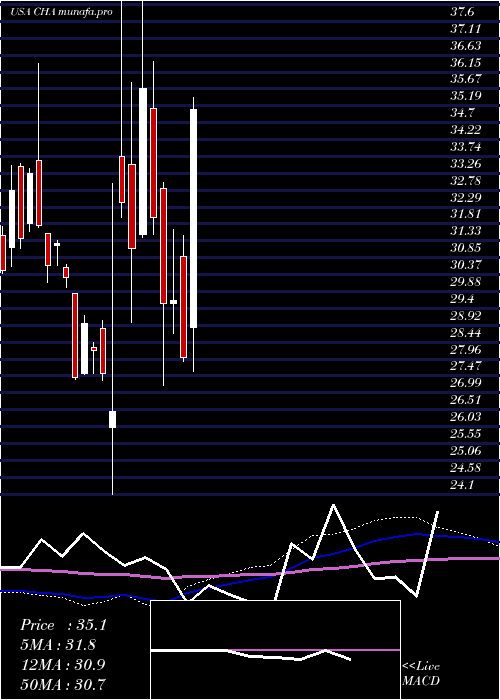
Task: Click the 32.78 price axis label
Action: [466, 181]
